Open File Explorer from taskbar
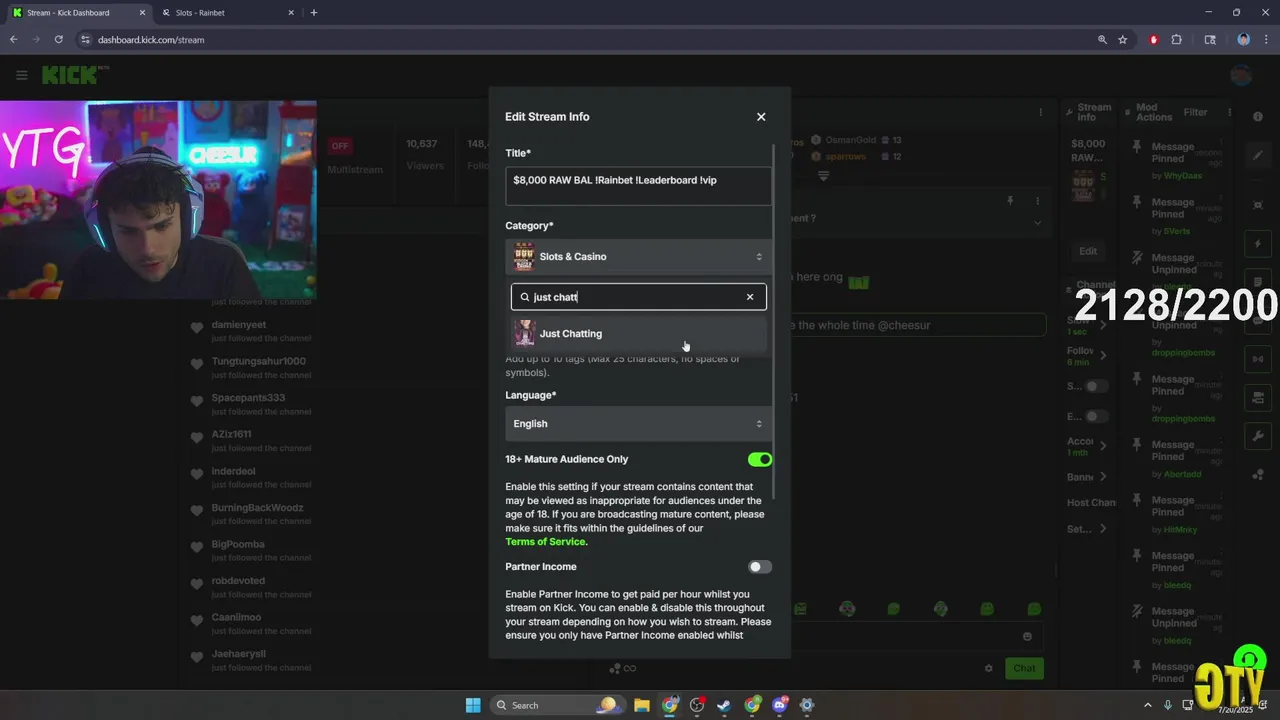The height and width of the screenshot is (720, 1280). pyautogui.click(x=642, y=705)
